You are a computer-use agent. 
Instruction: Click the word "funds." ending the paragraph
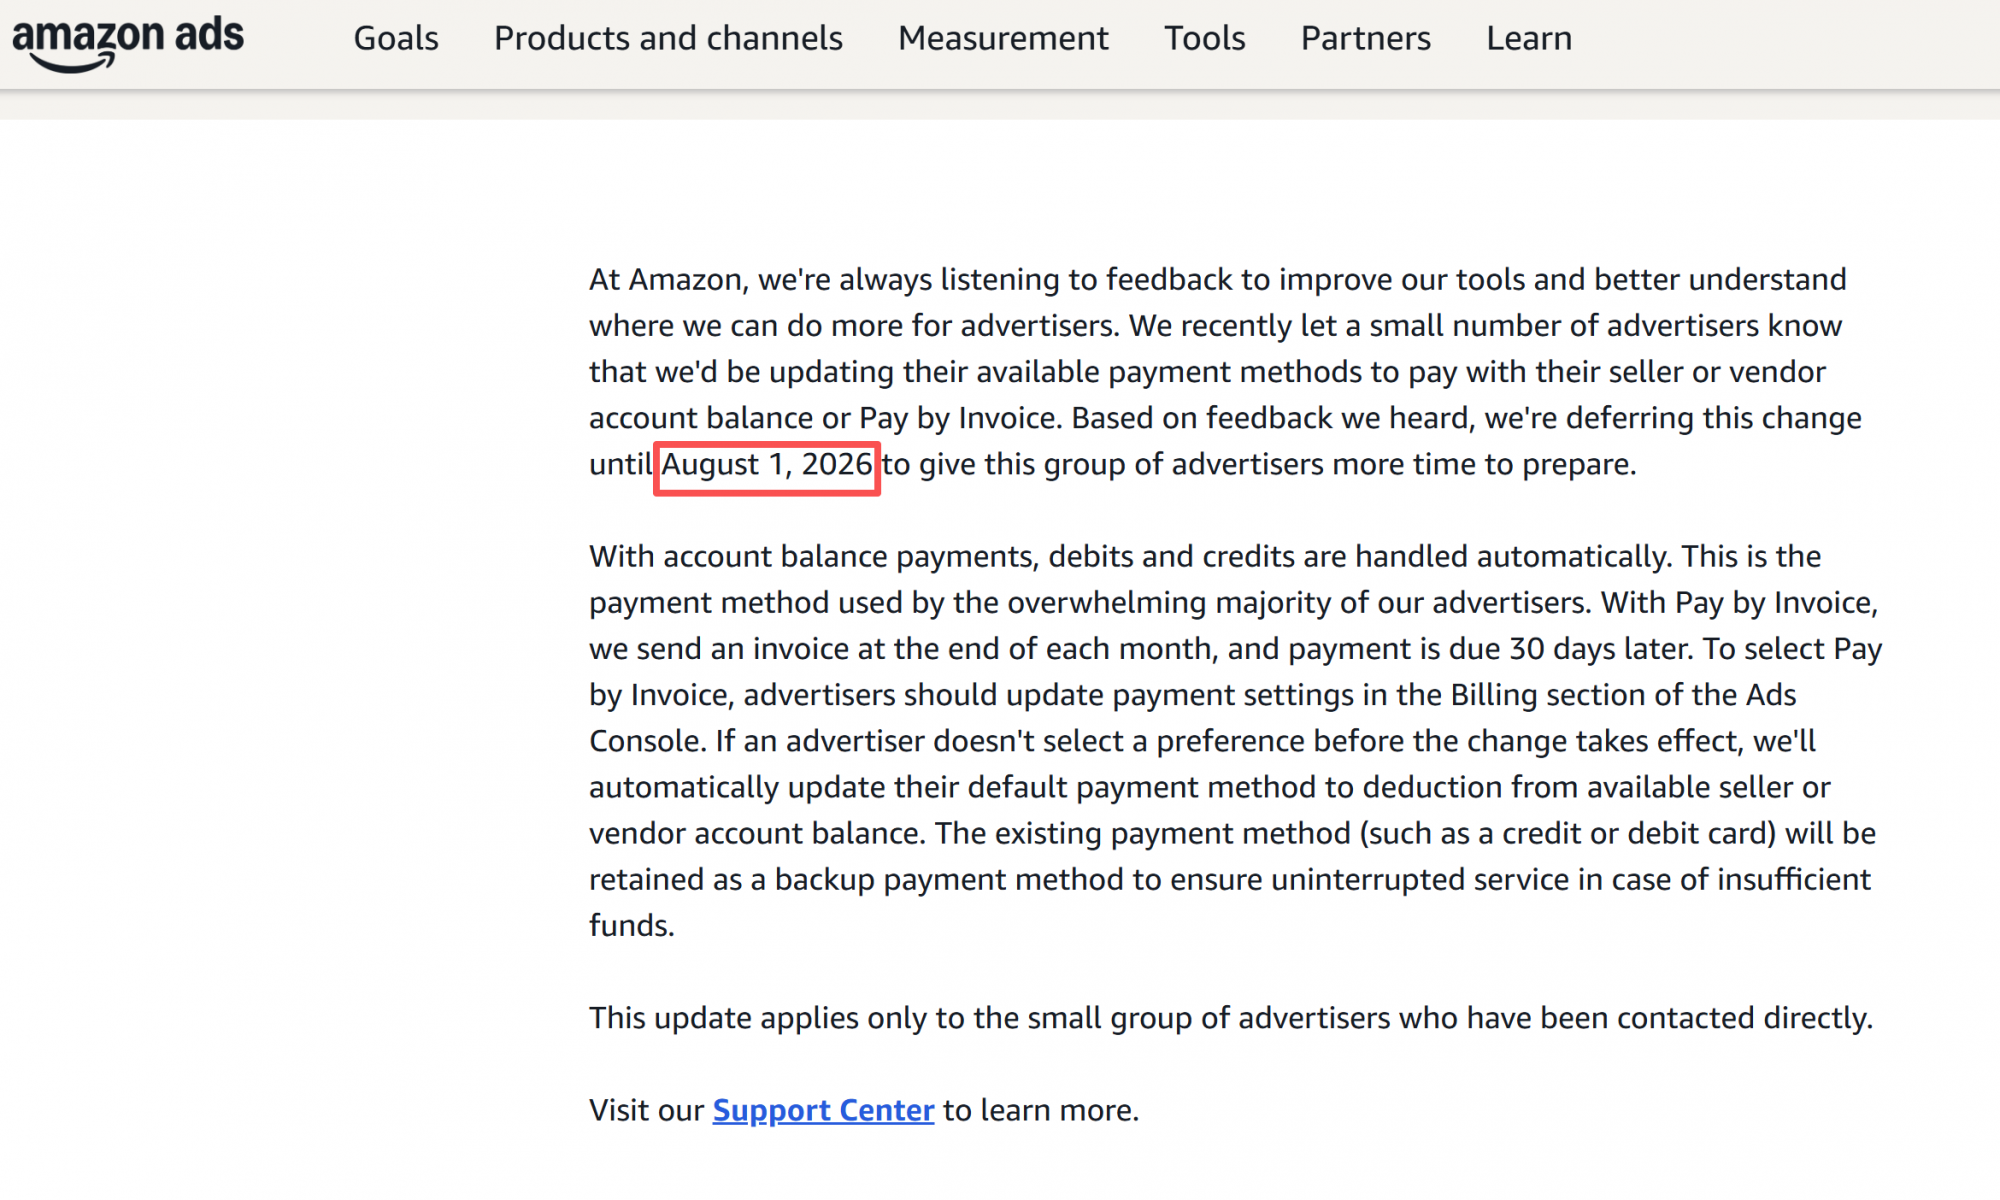(x=632, y=926)
